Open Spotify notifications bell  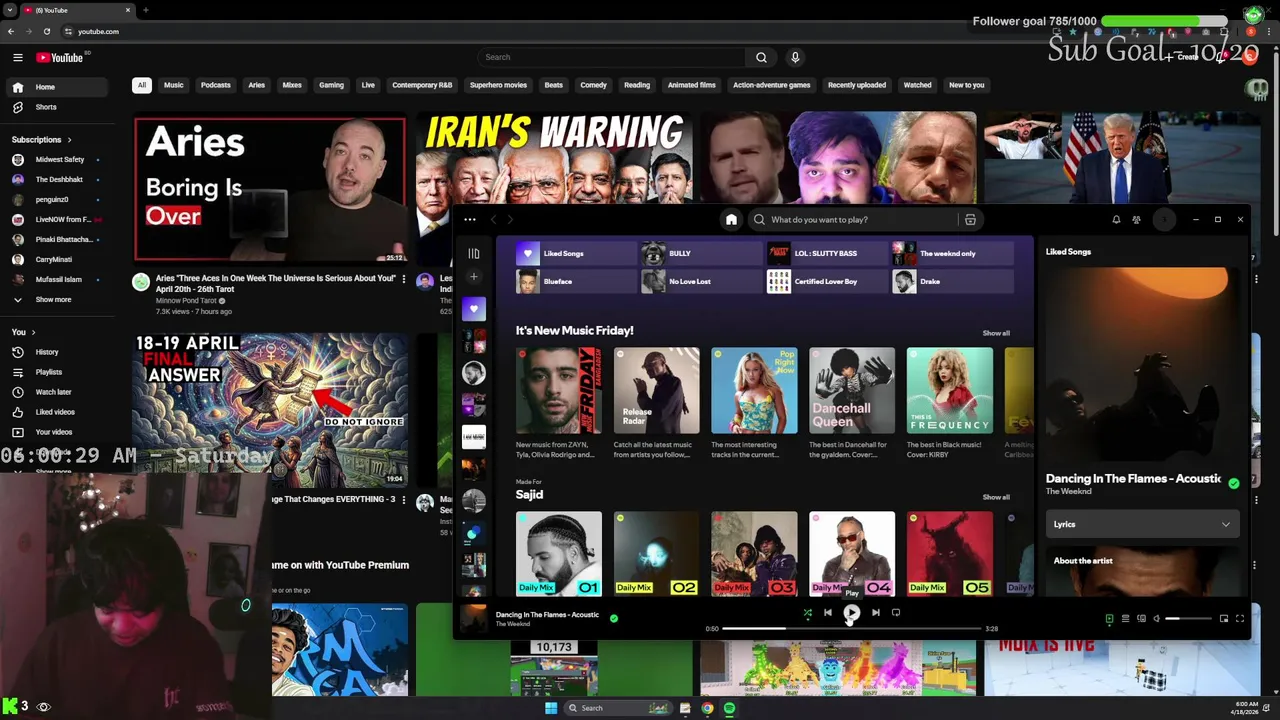click(1116, 220)
